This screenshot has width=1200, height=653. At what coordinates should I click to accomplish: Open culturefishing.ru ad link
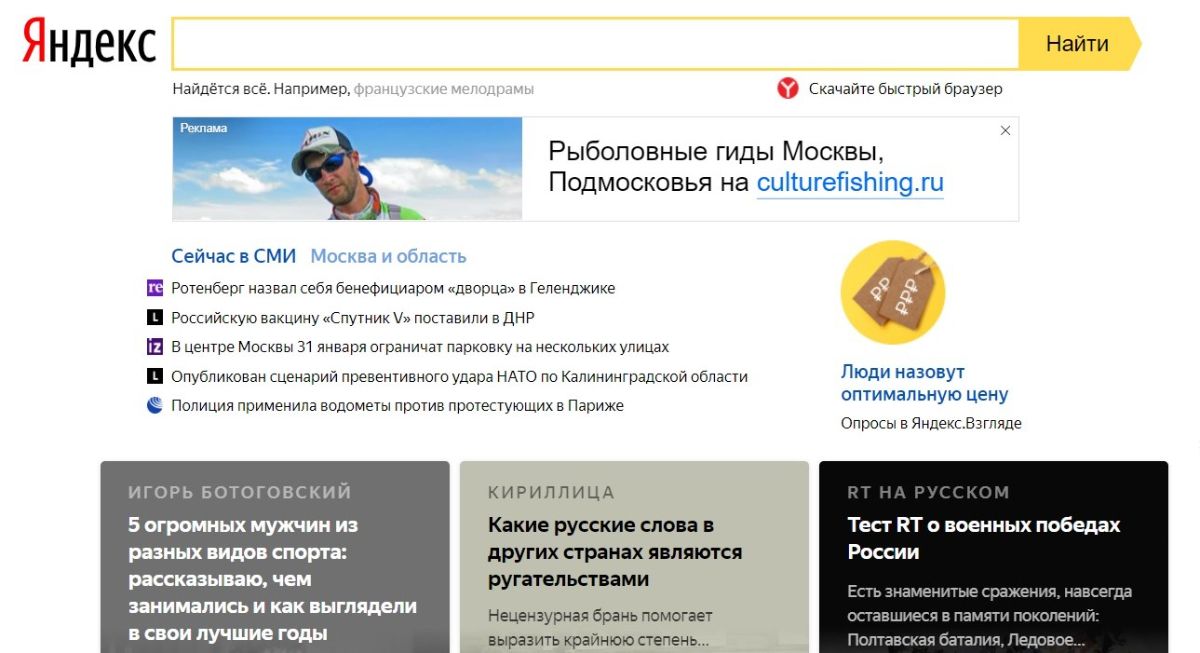(x=850, y=183)
